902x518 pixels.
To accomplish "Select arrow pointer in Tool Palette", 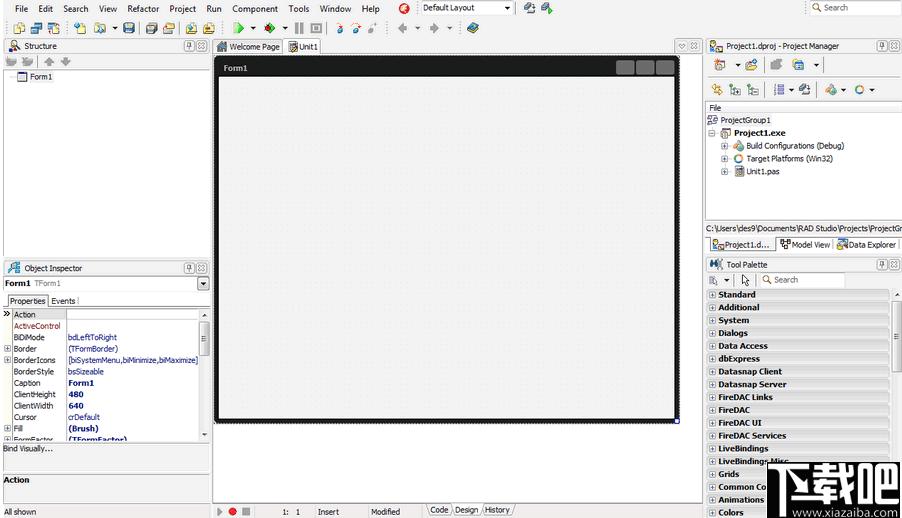I will [746, 280].
